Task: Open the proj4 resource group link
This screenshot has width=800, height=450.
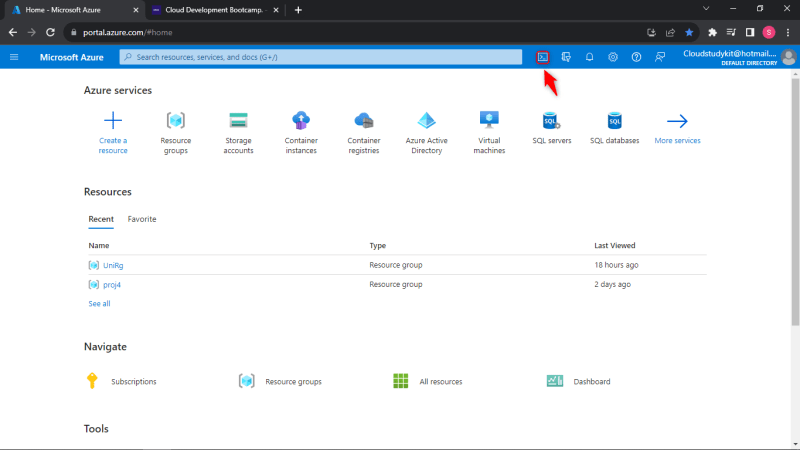Action: (x=112, y=285)
